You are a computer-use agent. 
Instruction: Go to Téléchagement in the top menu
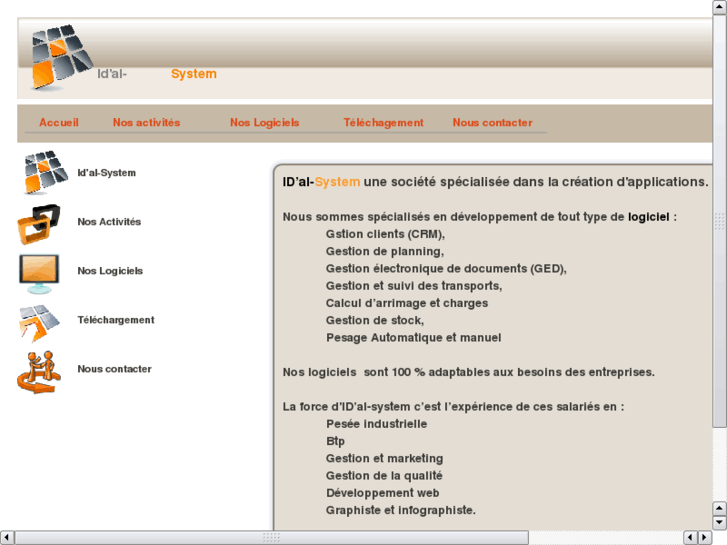click(383, 122)
